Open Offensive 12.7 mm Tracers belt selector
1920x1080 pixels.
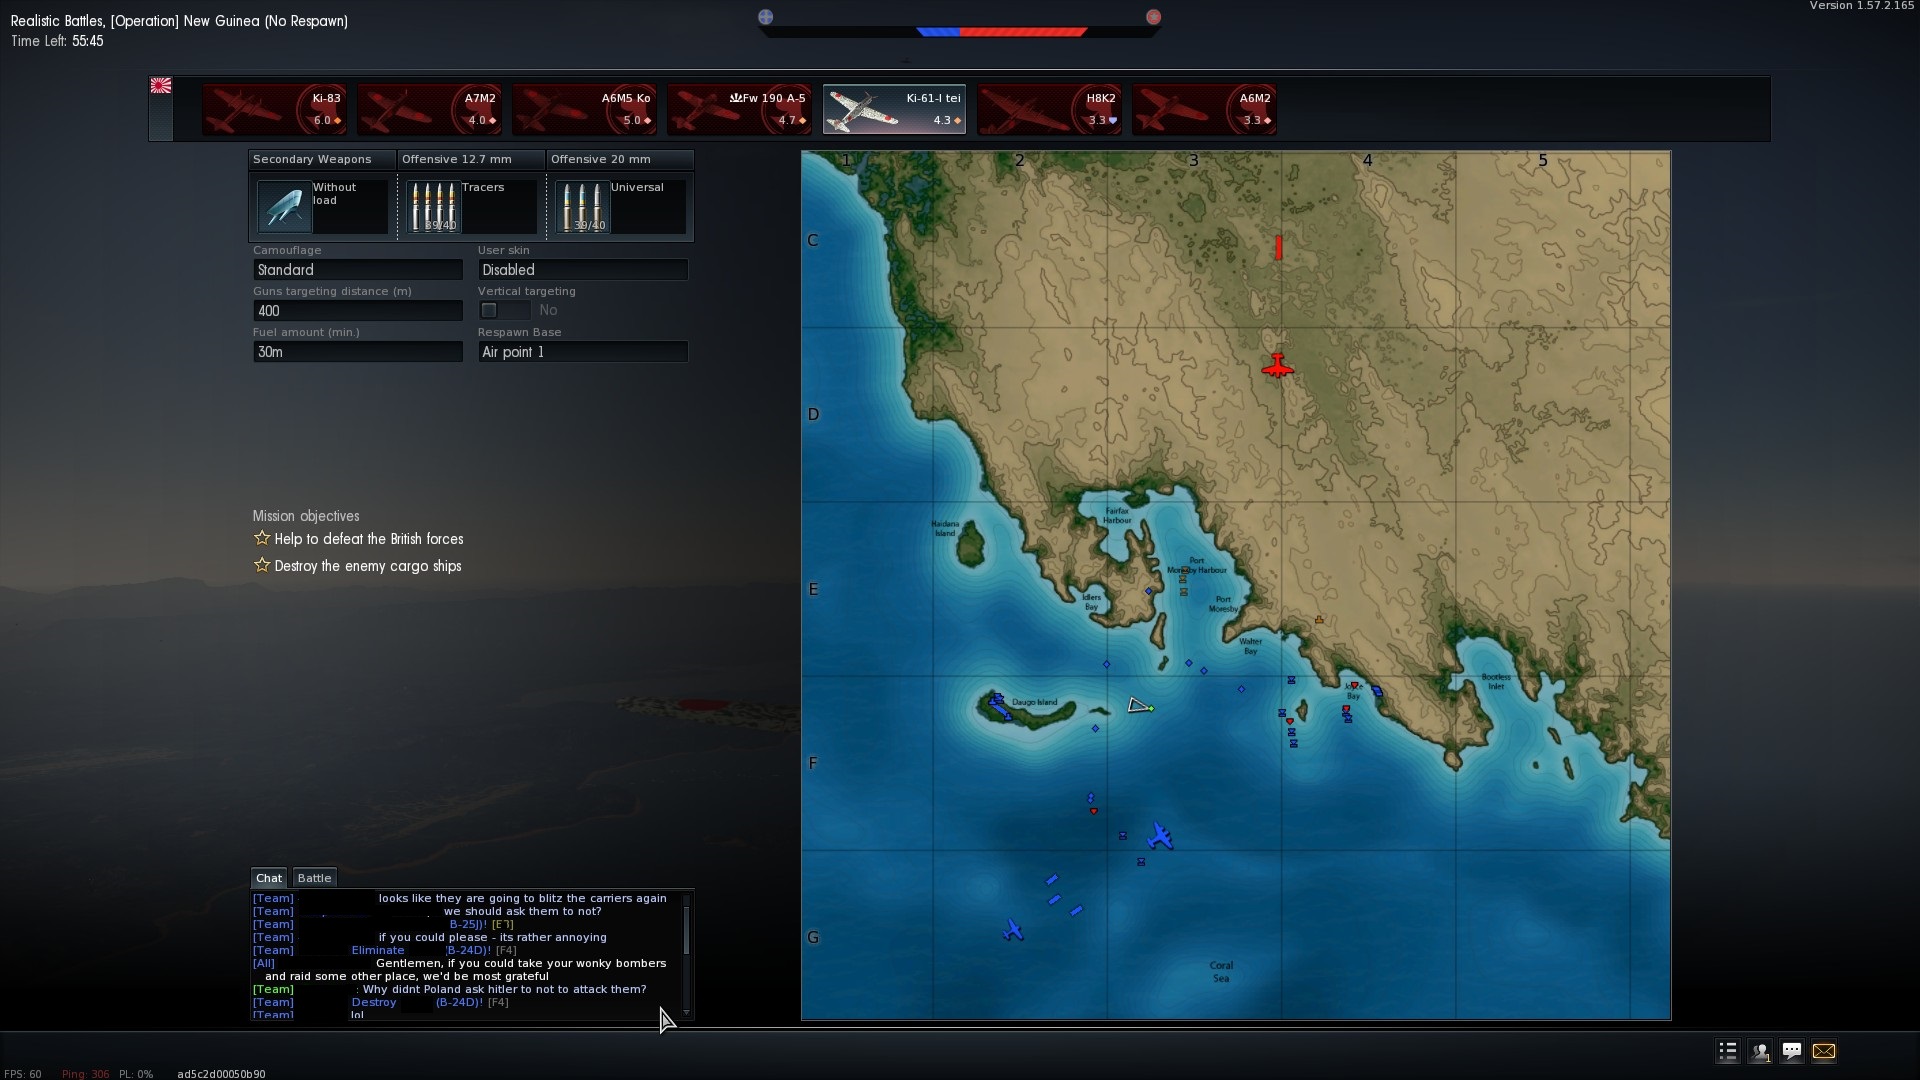pyautogui.click(x=471, y=206)
